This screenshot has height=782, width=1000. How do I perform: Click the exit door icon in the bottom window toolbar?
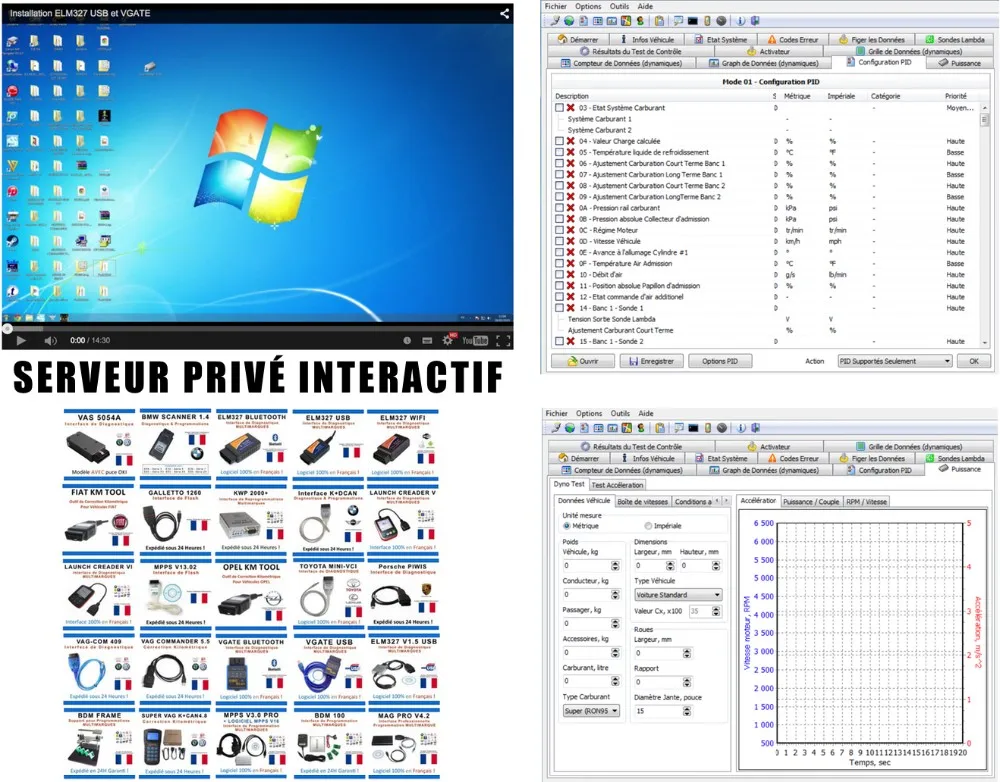[x=755, y=428]
